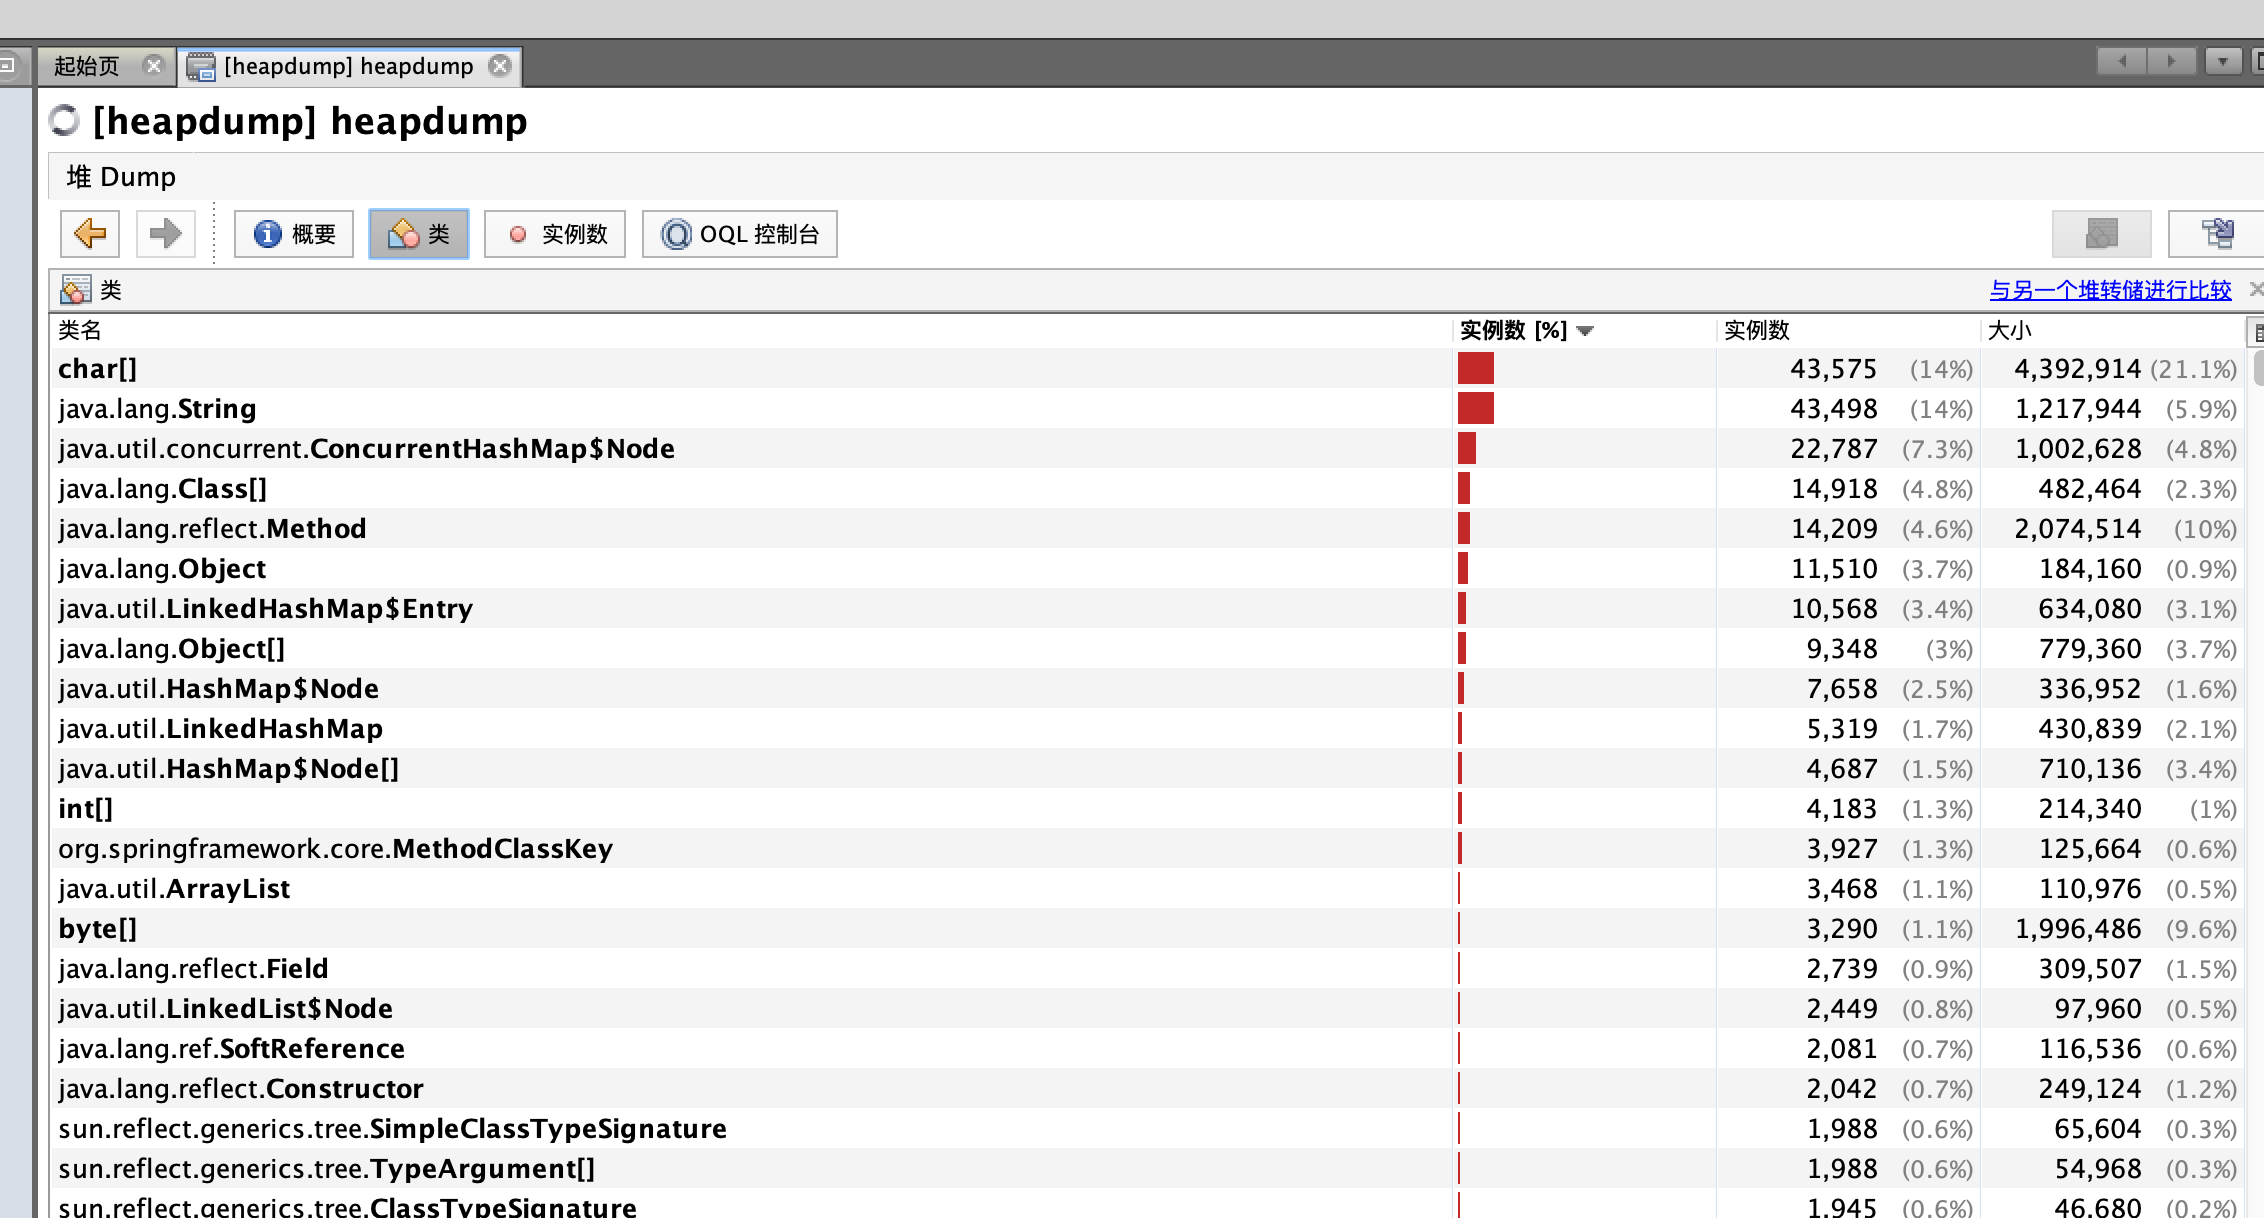Open the 概要 summary view

click(294, 234)
